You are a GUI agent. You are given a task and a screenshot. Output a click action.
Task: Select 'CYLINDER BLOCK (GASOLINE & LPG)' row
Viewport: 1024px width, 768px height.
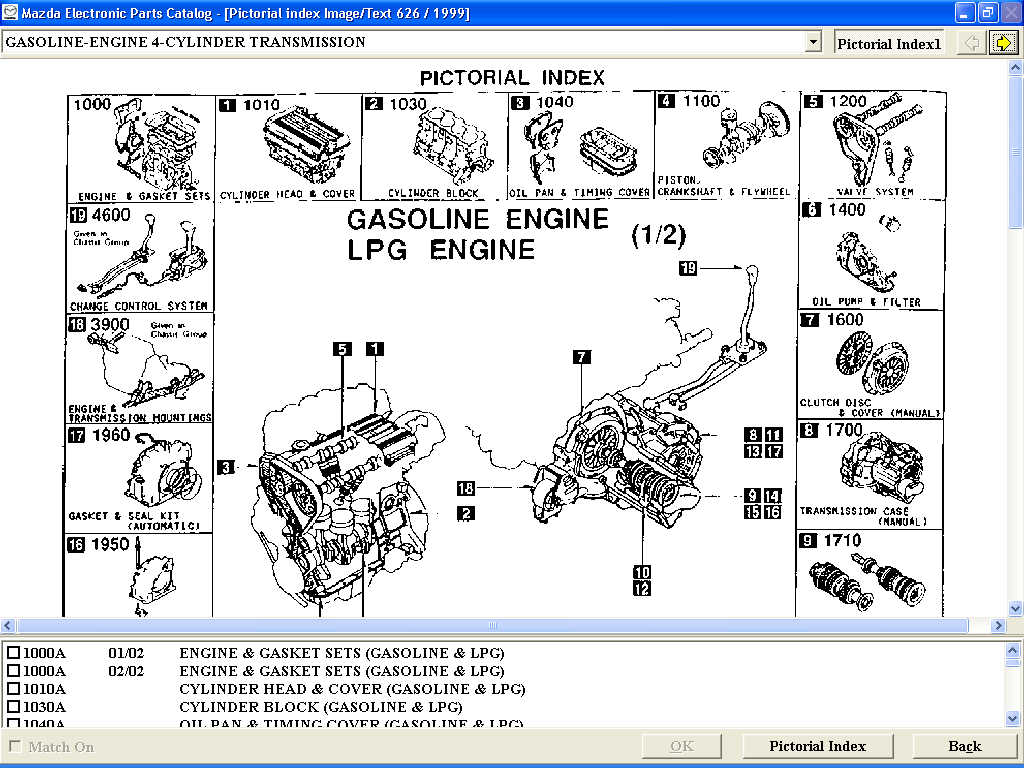pyautogui.click(x=321, y=707)
